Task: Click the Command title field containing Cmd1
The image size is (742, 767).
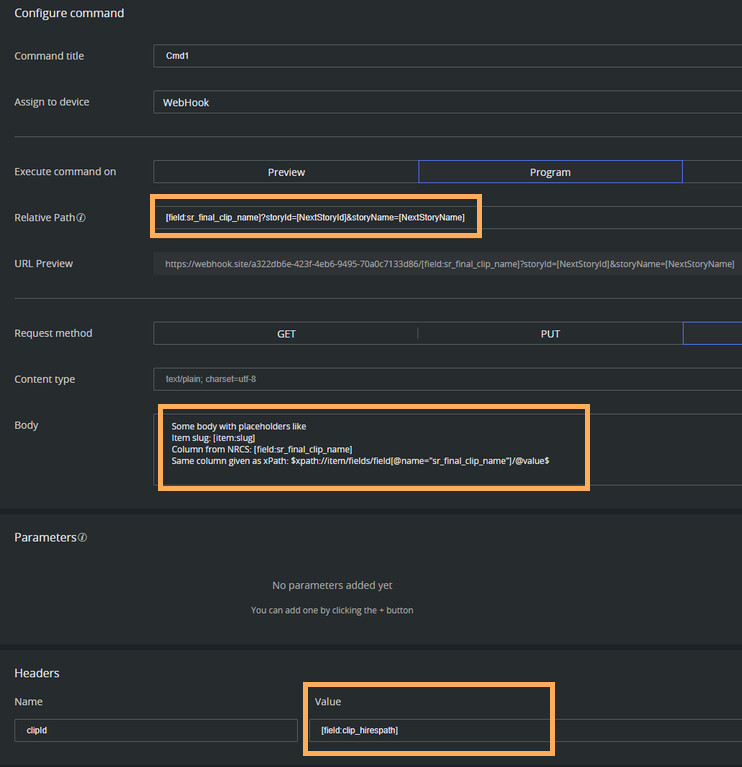Action: pos(447,56)
